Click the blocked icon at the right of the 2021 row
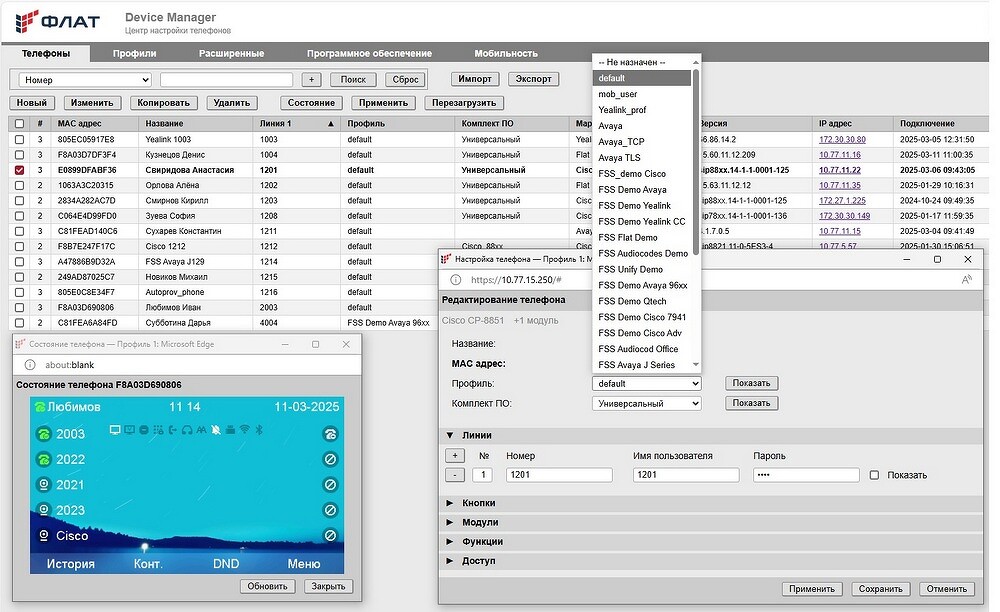1000x612 pixels. pyautogui.click(x=330, y=485)
